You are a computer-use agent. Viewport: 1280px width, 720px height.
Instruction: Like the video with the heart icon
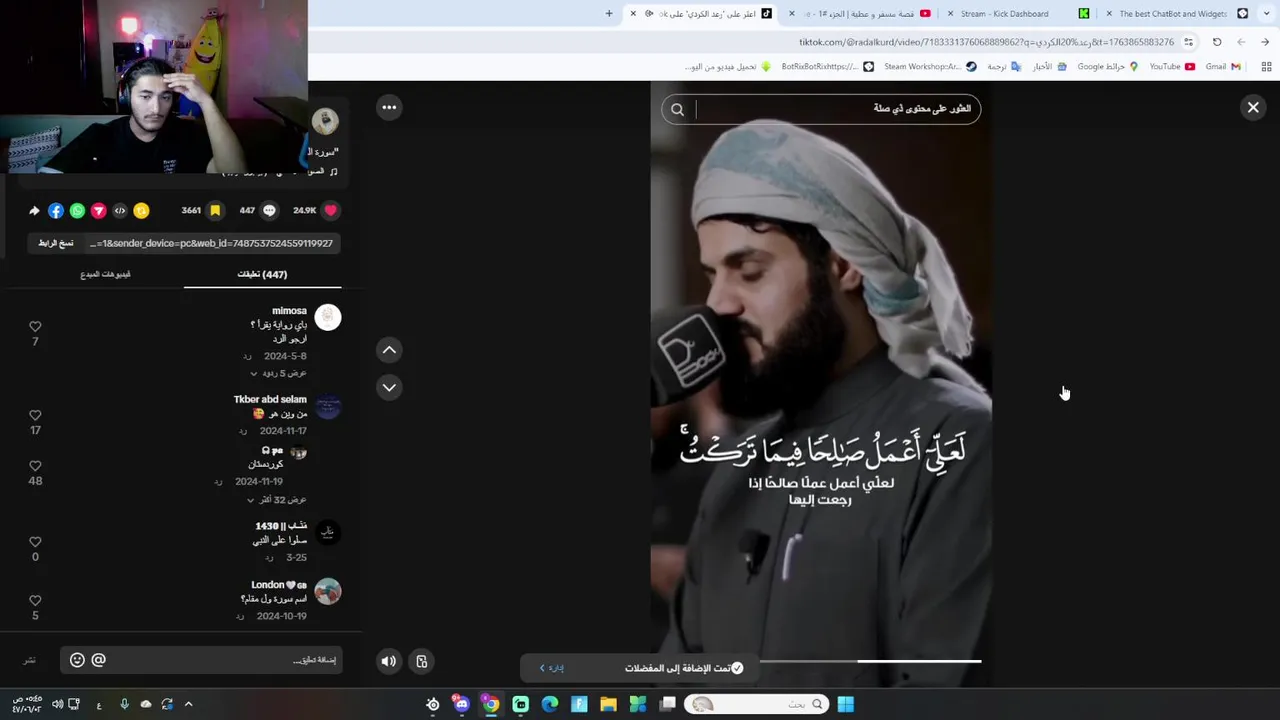click(x=330, y=211)
